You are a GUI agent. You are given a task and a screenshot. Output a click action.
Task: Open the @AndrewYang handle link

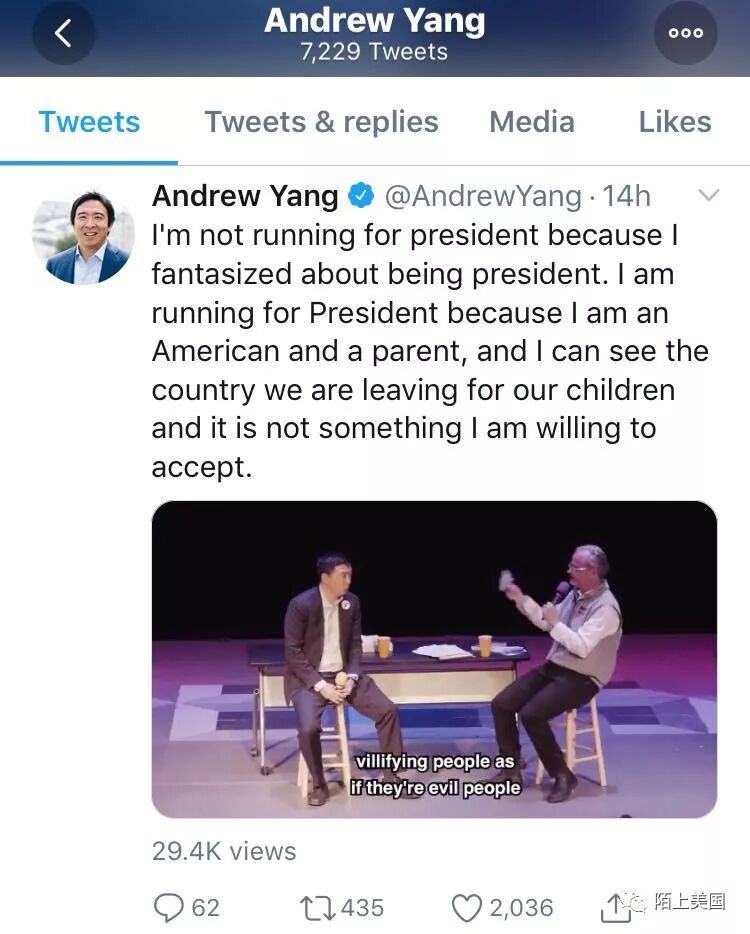point(483,196)
